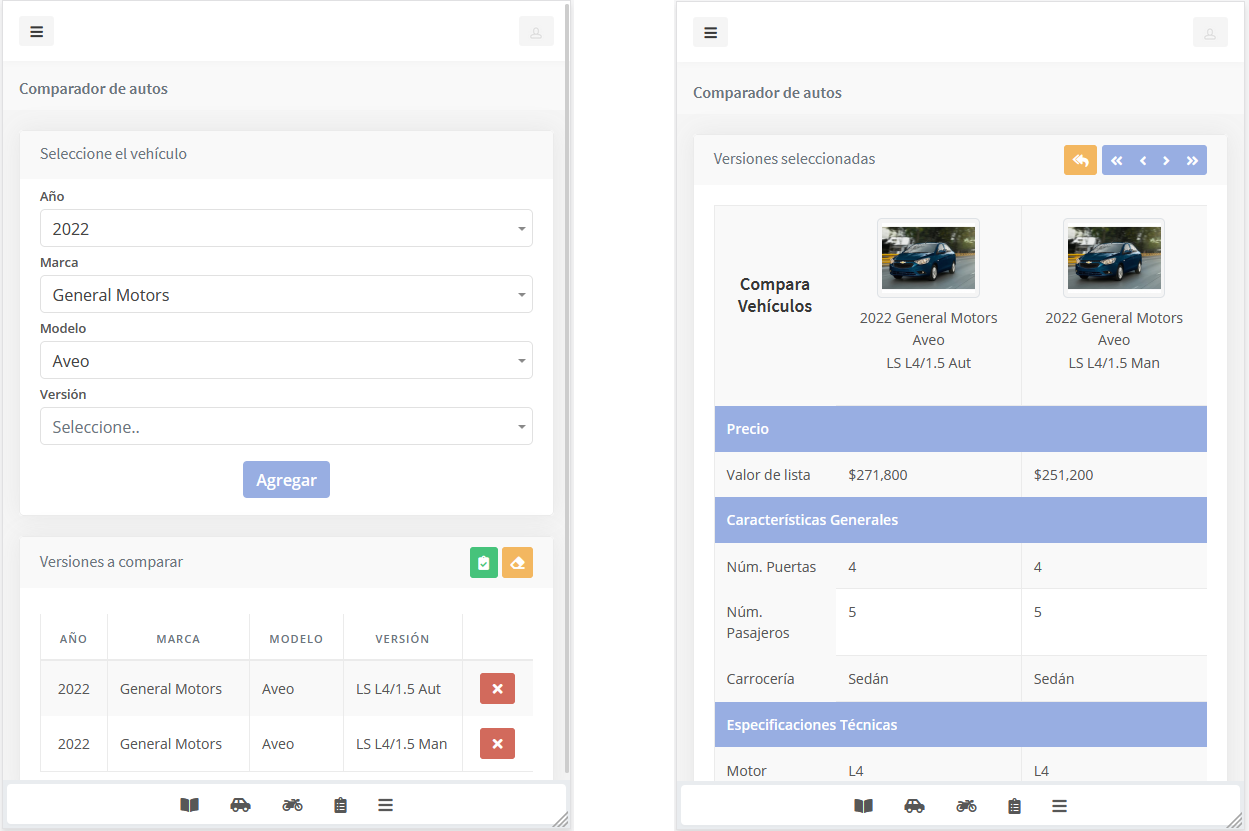Click the clipboard icon in right bottom bar
1249x831 pixels.
click(x=1014, y=806)
